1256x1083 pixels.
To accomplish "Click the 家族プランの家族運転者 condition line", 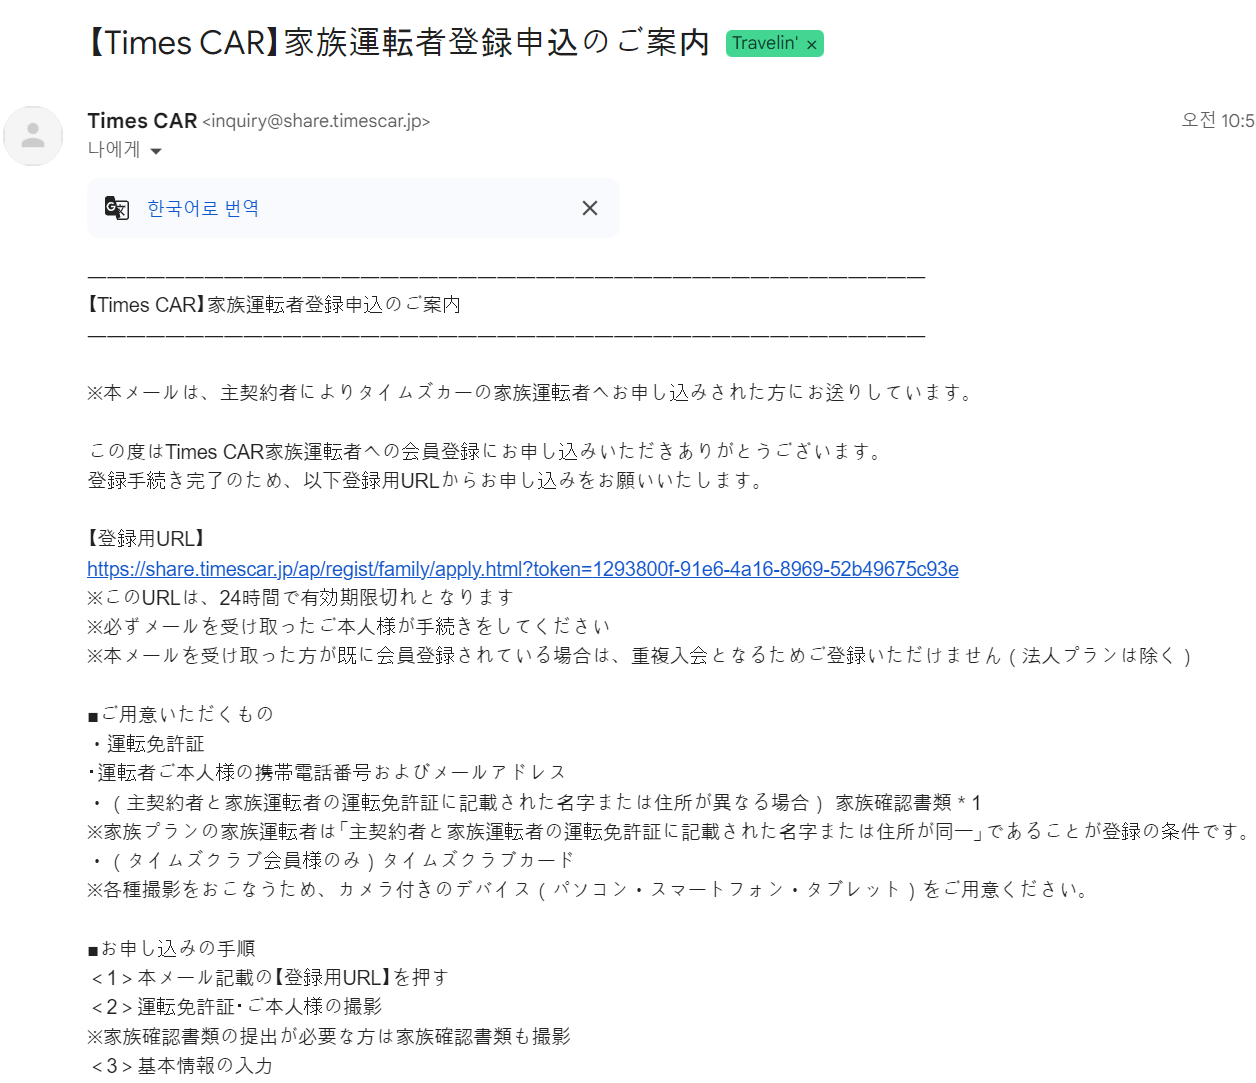I will click(670, 831).
